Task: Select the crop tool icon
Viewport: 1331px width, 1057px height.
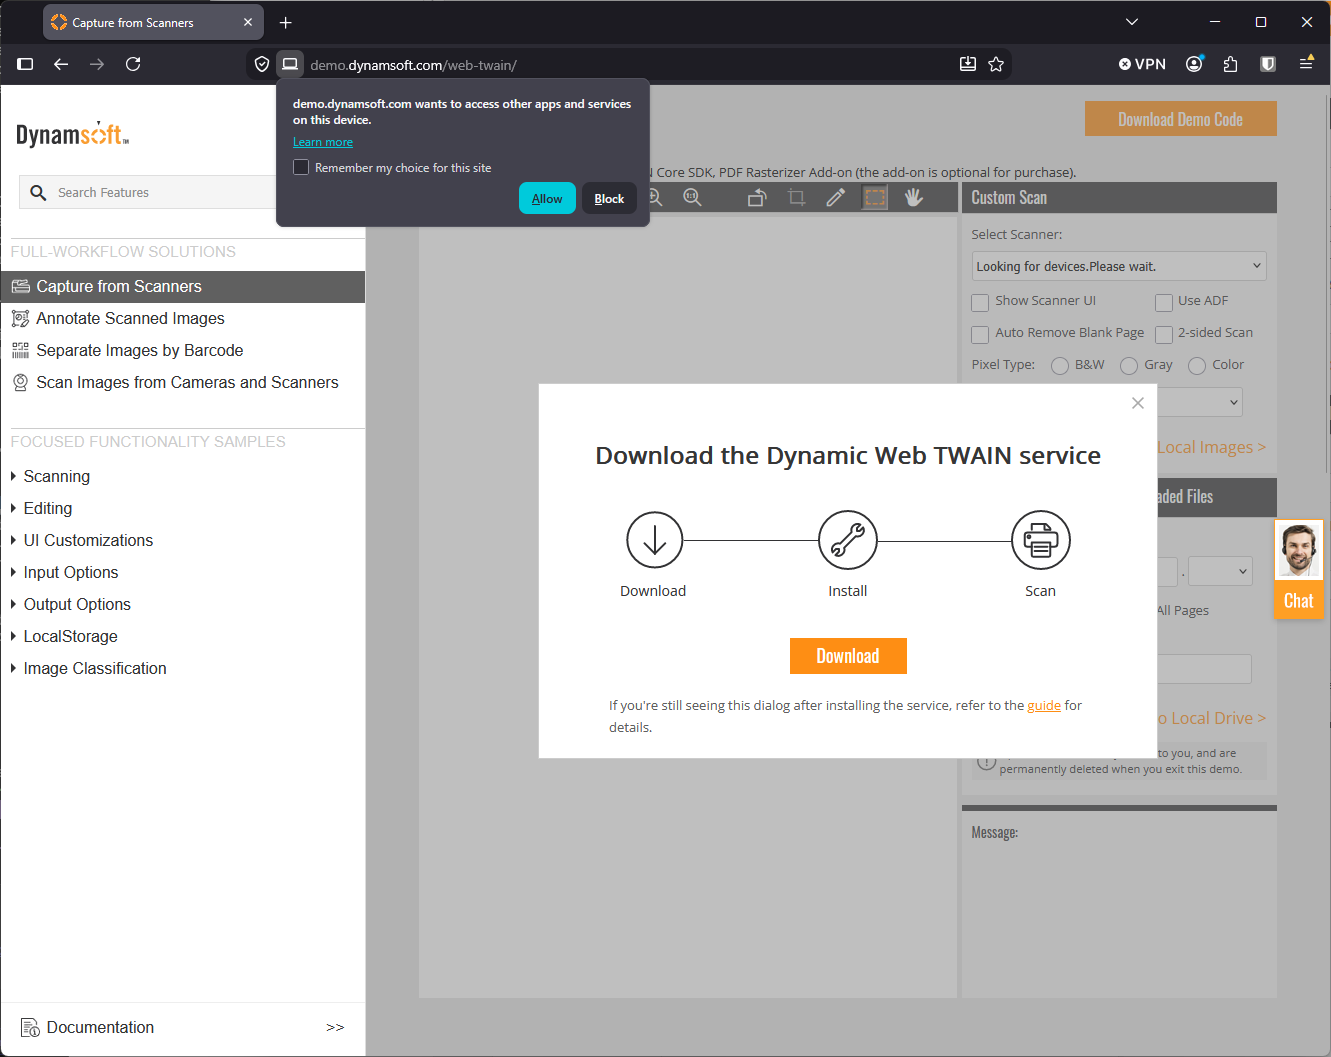Action: (796, 198)
